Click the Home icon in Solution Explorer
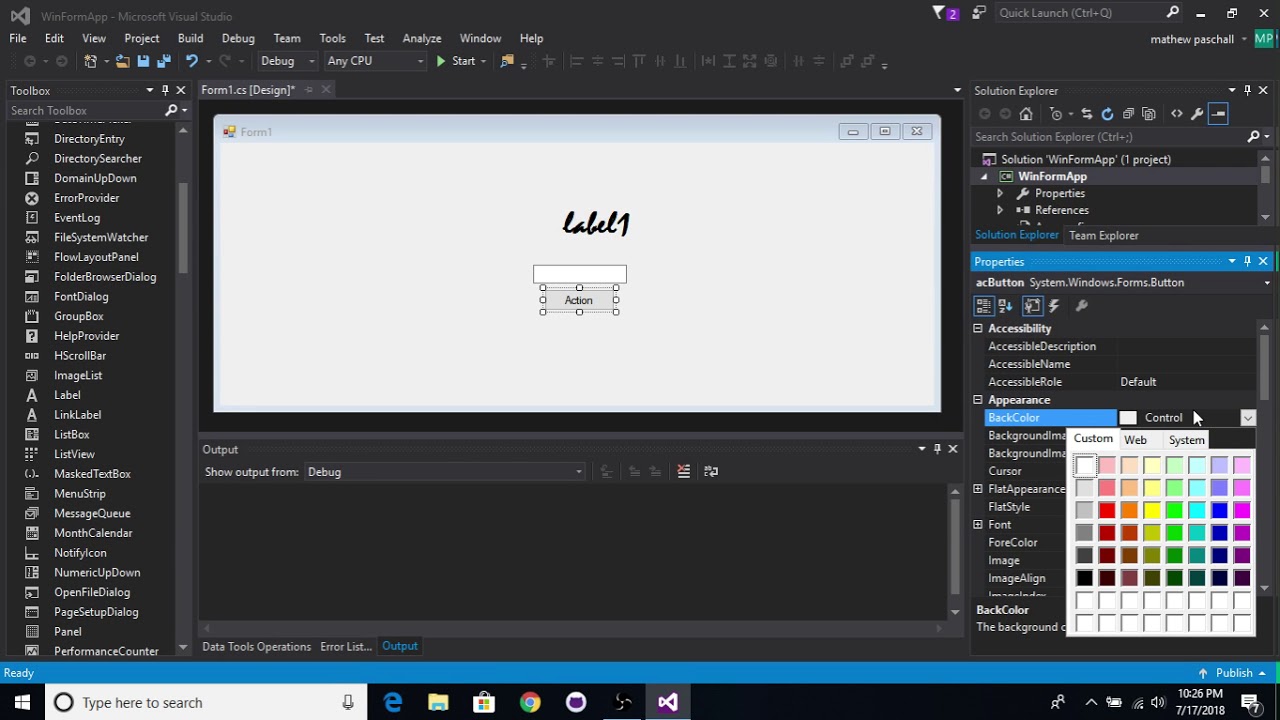 1026,114
